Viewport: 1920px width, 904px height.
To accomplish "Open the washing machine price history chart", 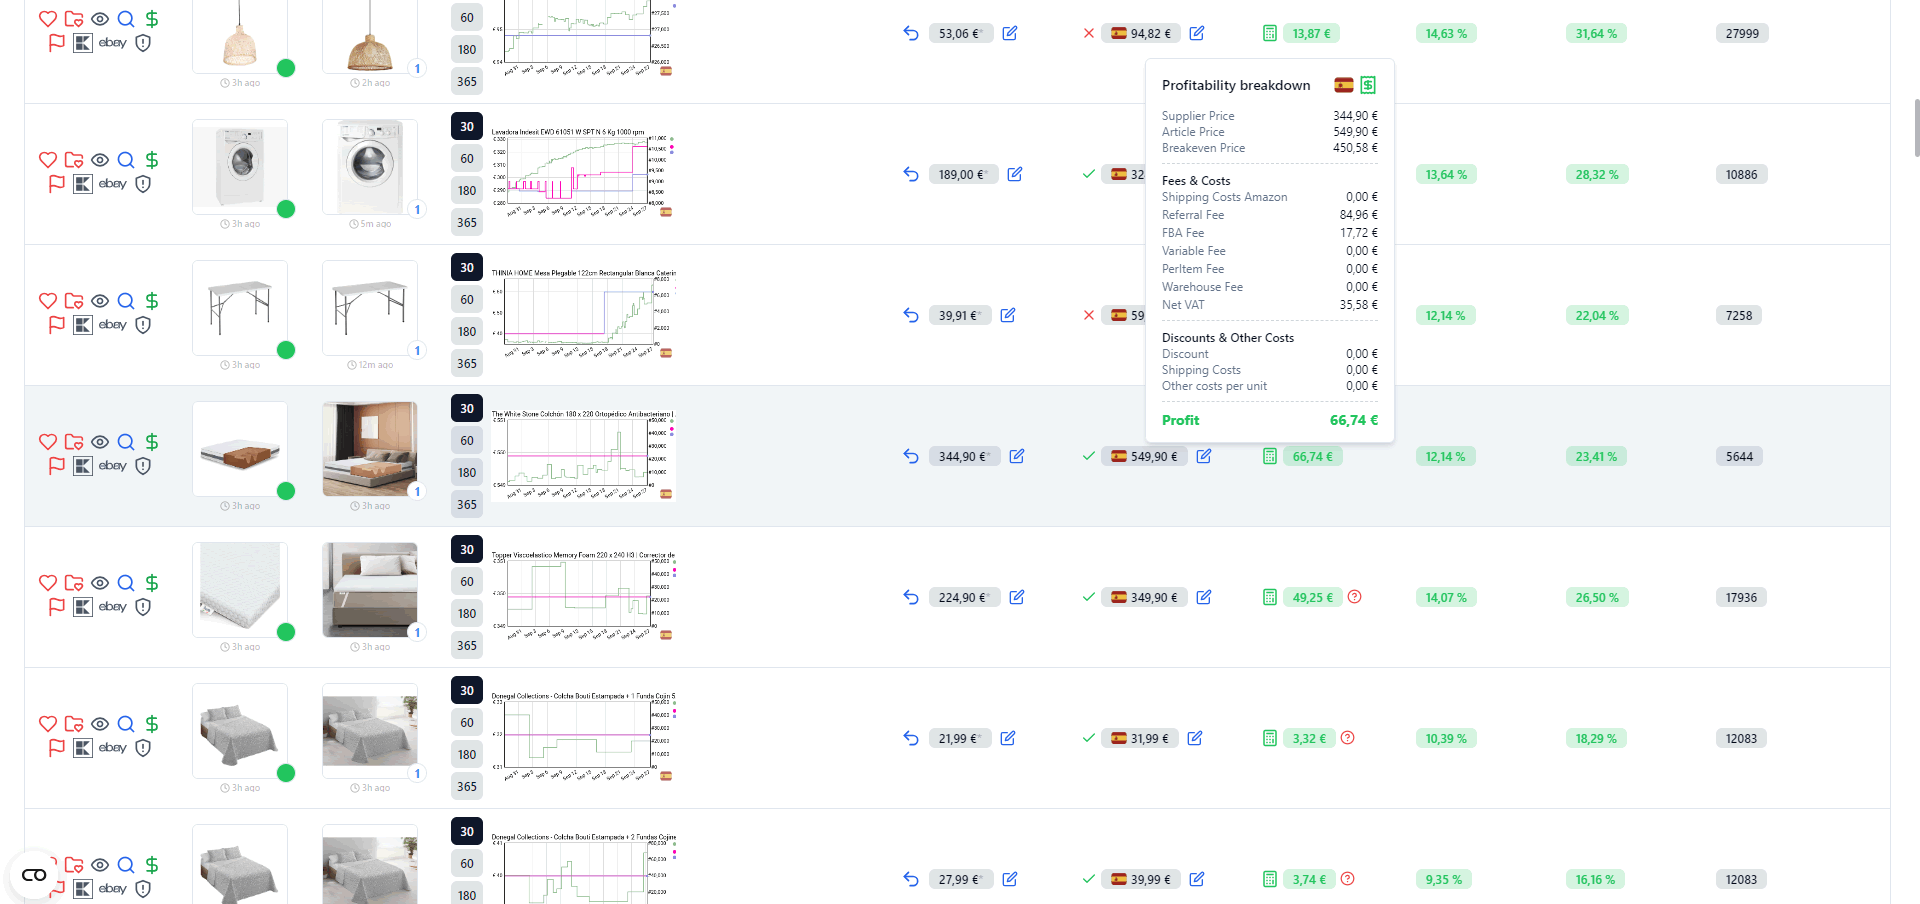I will (x=583, y=173).
